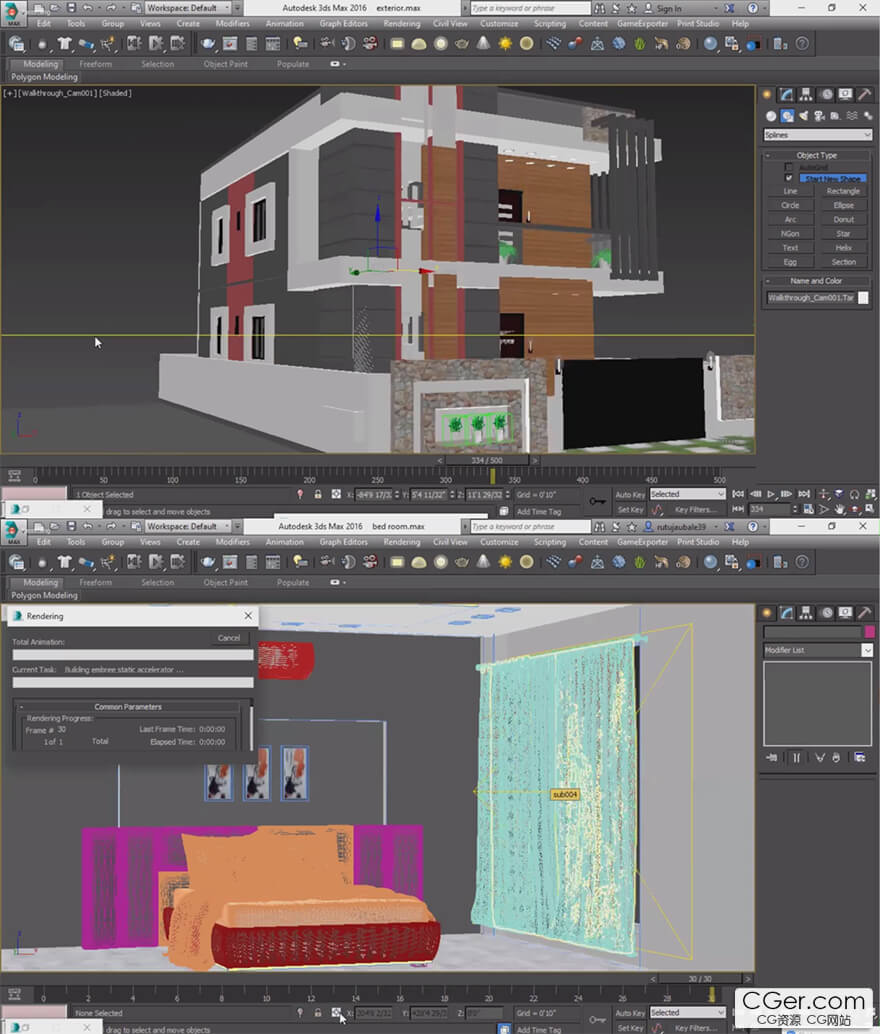Toggle Pin Stack in bed room.max modifier panel
The width and height of the screenshot is (880, 1034).
pyautogui.click(x=772, y=758)
